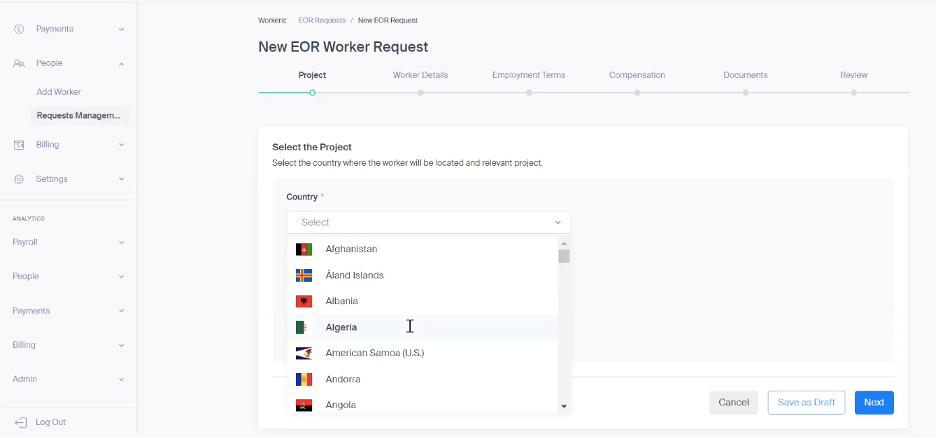Select Angola from the country list
The height and width of the screenshot is (438, 936).
tap(422, 405)
